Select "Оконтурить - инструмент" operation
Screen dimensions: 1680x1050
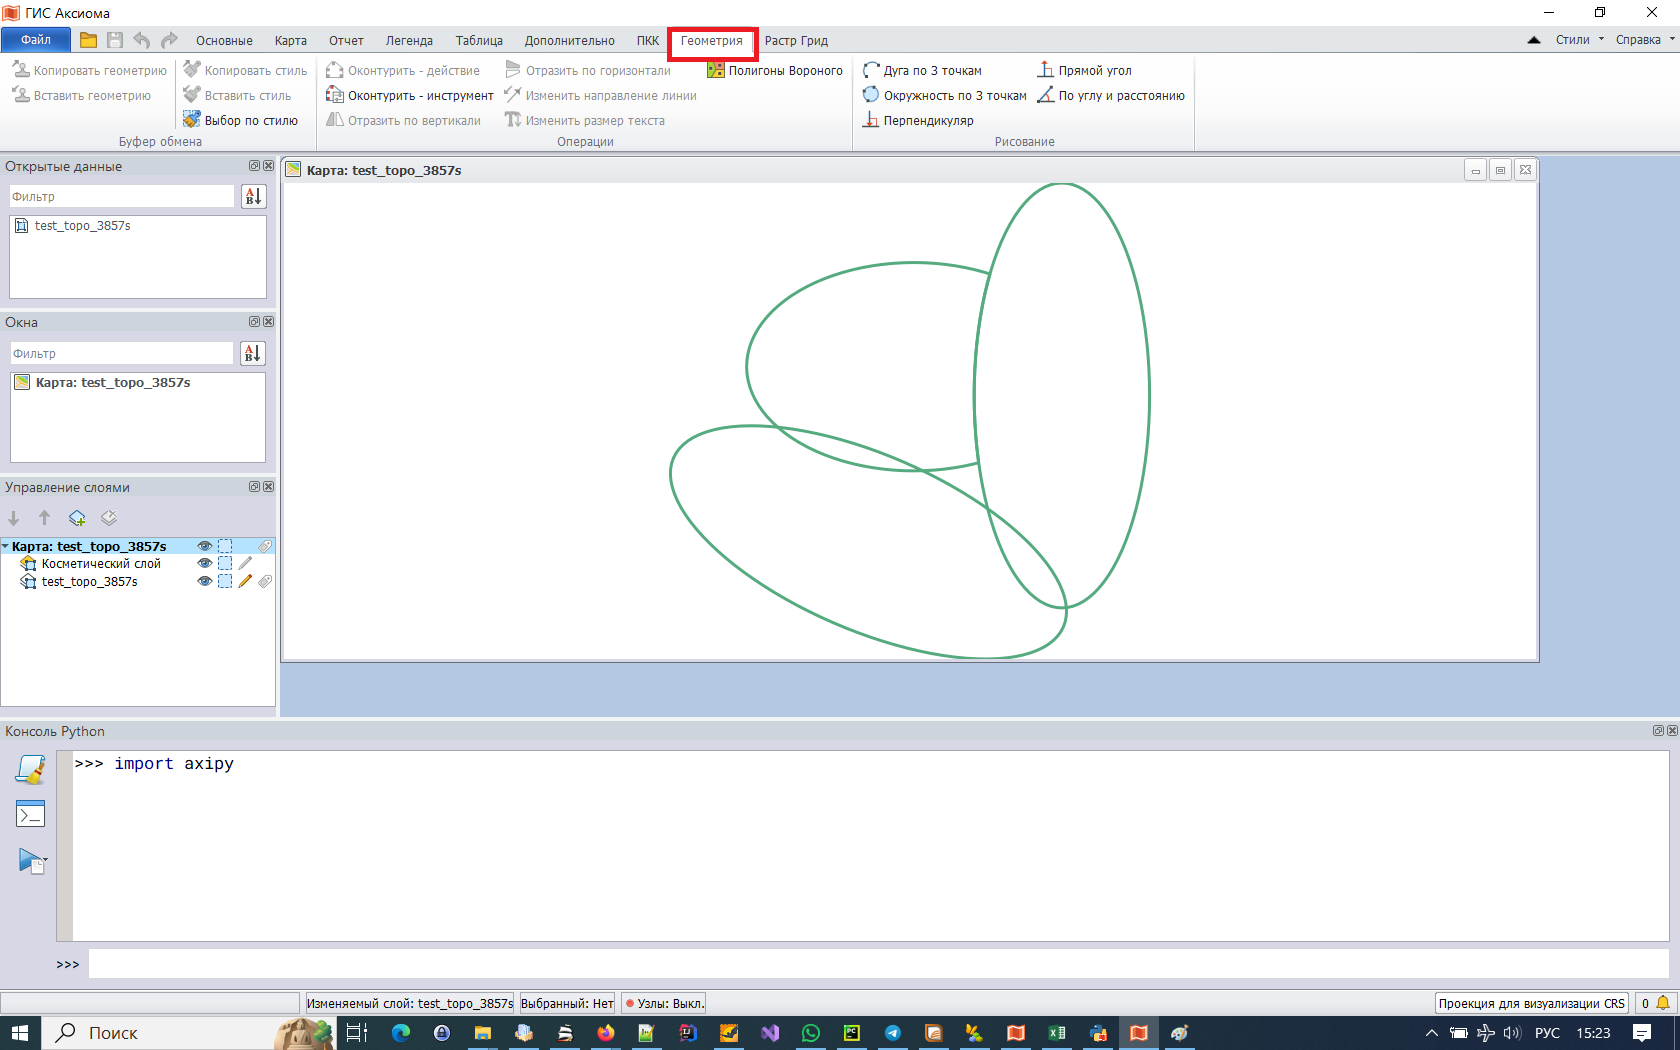(x=411, y=95)
